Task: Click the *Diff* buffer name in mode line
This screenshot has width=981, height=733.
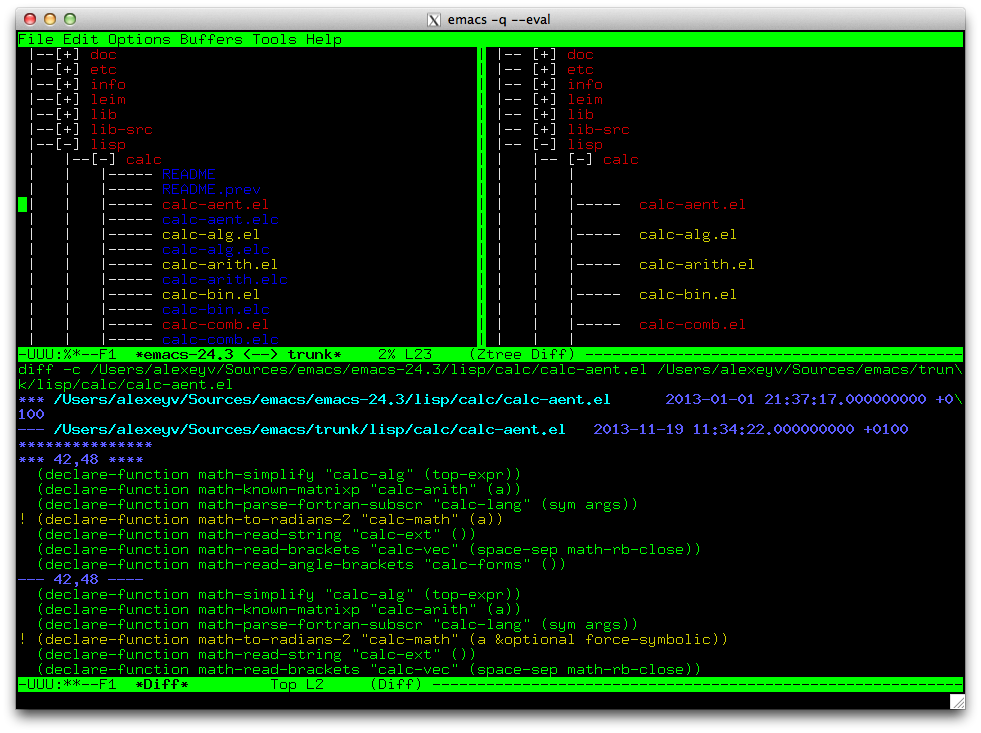Action: click(x=162, y=684)
